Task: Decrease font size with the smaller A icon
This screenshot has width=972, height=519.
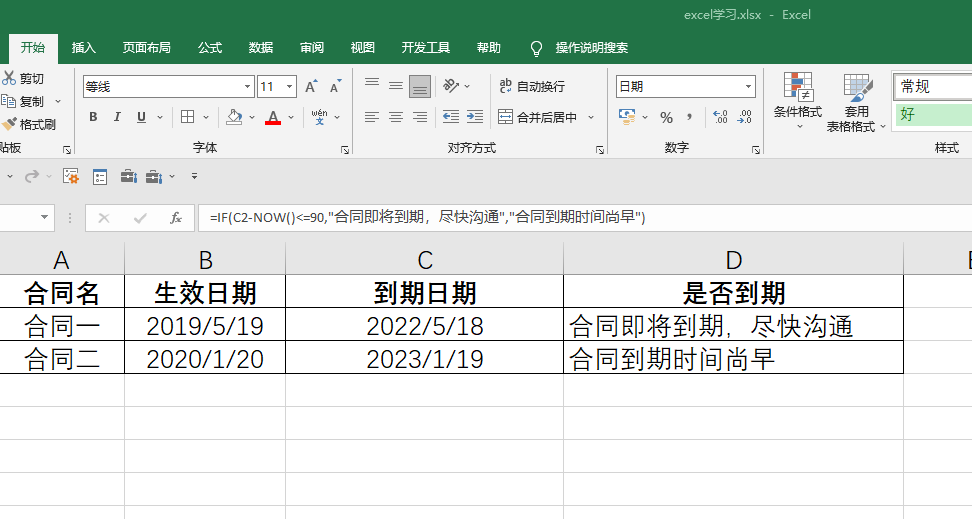Action: [335, 86]
